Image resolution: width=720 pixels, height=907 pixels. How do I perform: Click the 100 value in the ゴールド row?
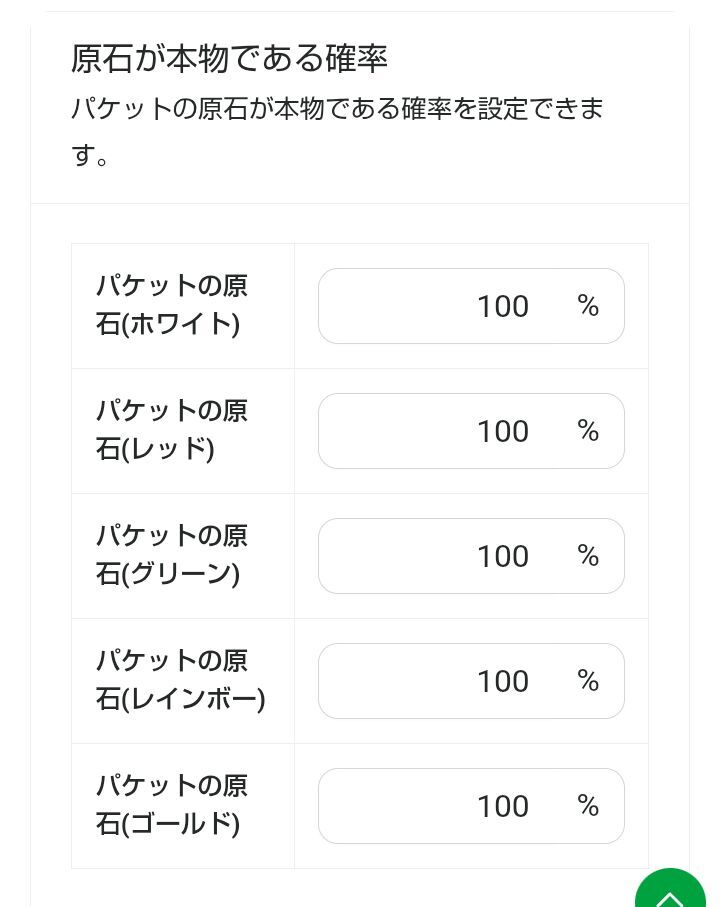[x=502, y=806]
